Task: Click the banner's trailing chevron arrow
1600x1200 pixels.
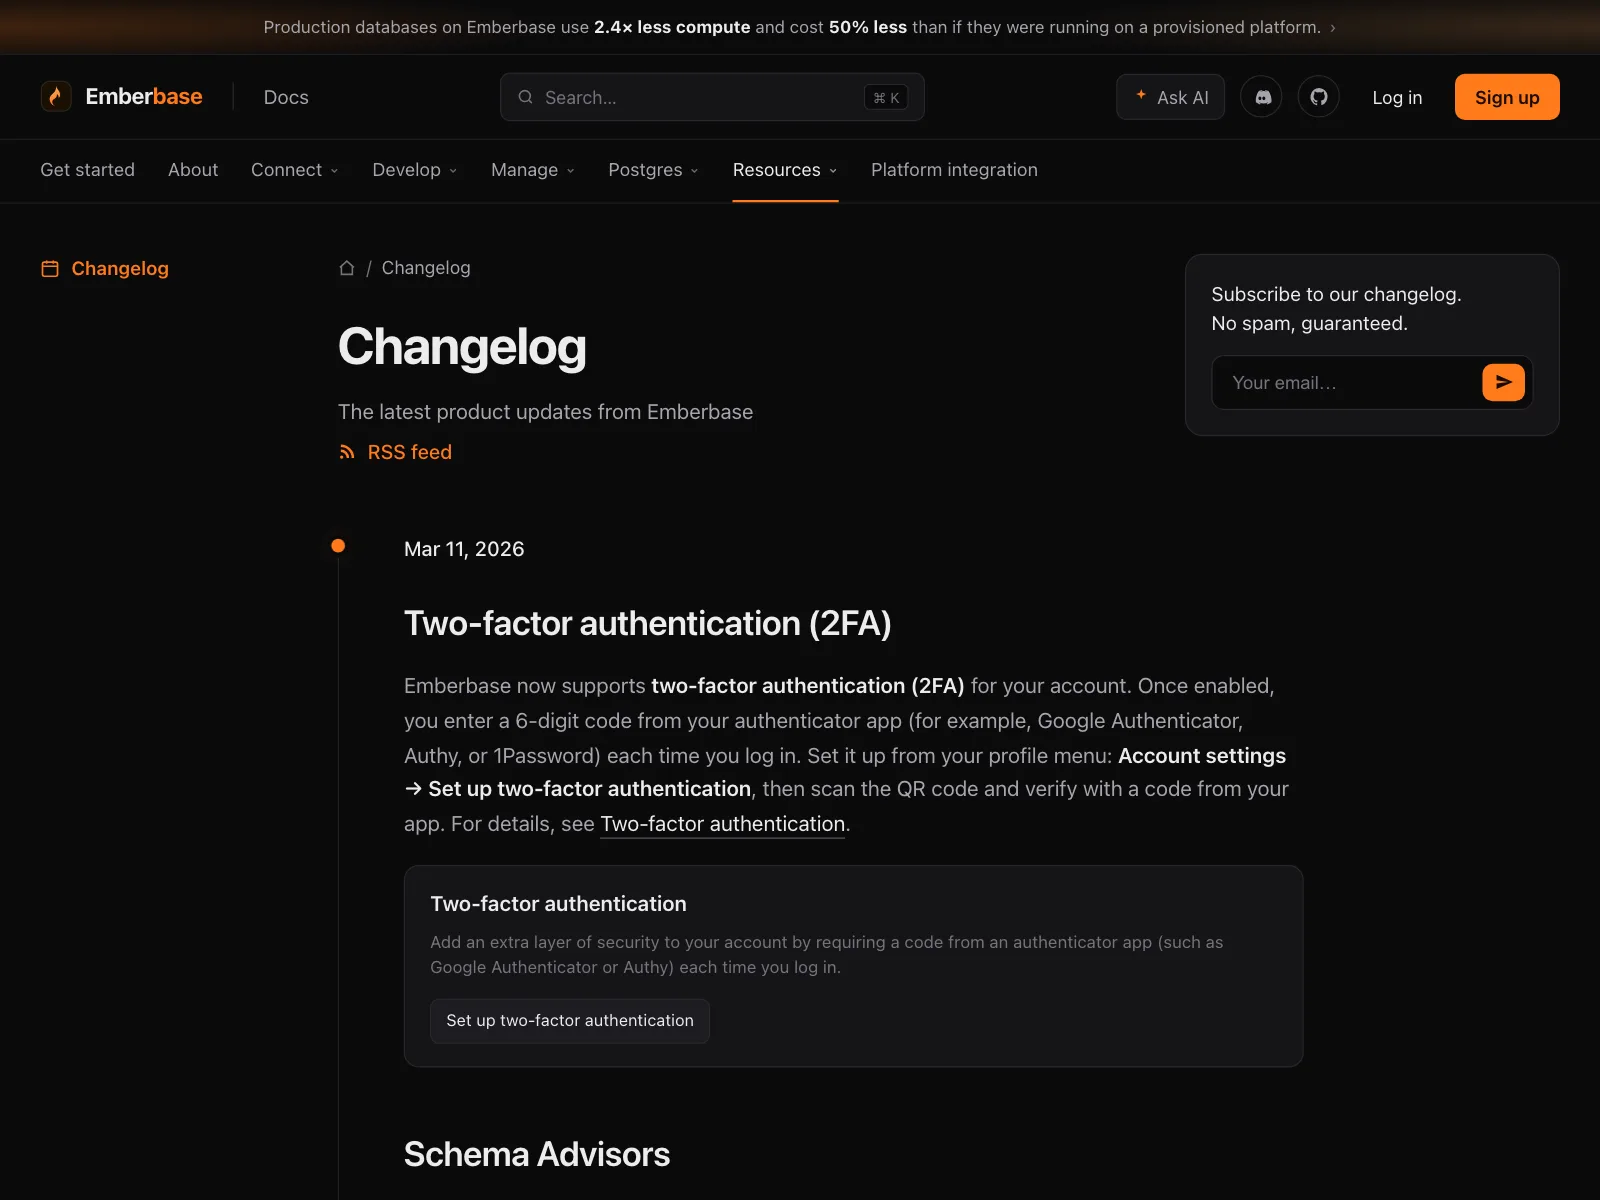Action: click(1333, 28)
